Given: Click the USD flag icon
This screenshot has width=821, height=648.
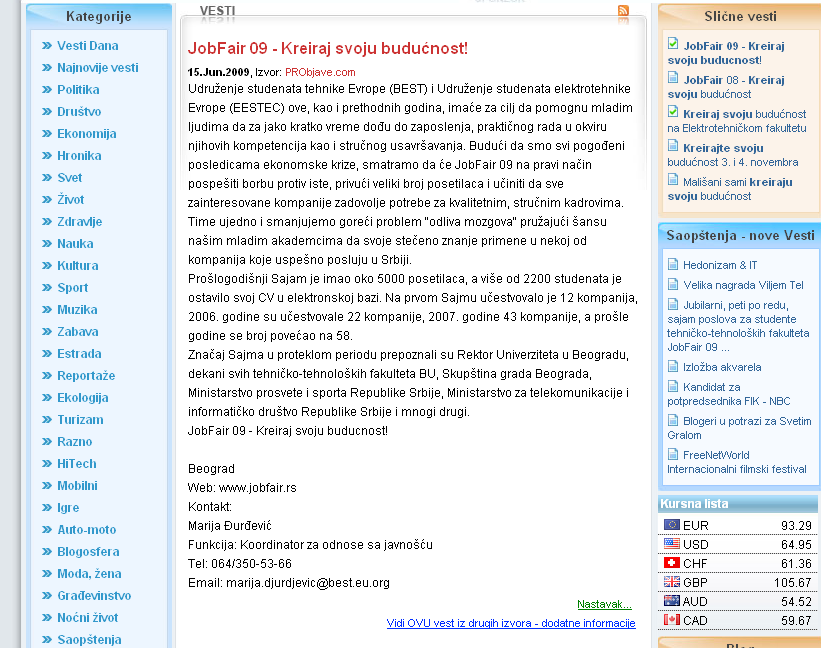Looking at the screenshot, I should click(671, 544).
